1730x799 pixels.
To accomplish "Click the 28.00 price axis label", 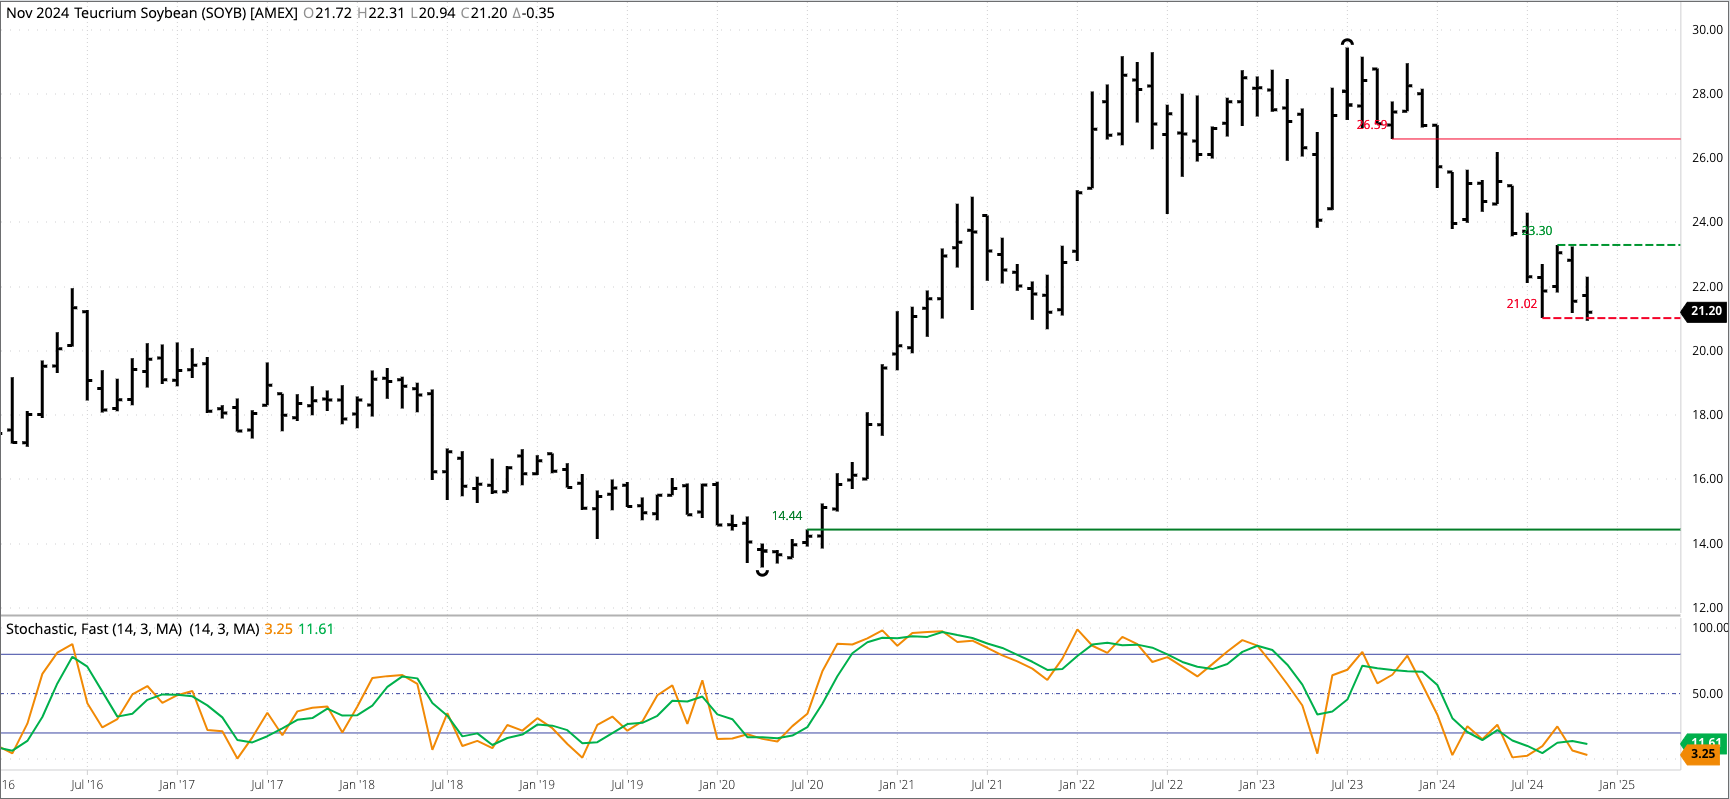I will [x=1706, y=94].
